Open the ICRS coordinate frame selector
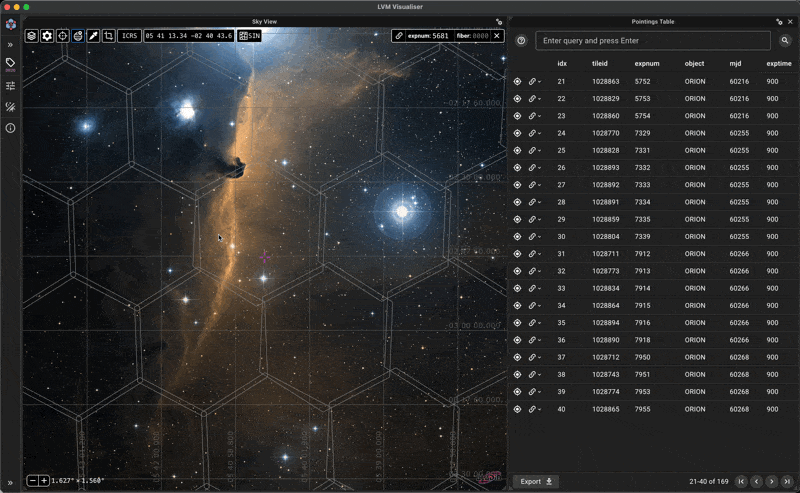Screen dimensions: 800x493 129,36
